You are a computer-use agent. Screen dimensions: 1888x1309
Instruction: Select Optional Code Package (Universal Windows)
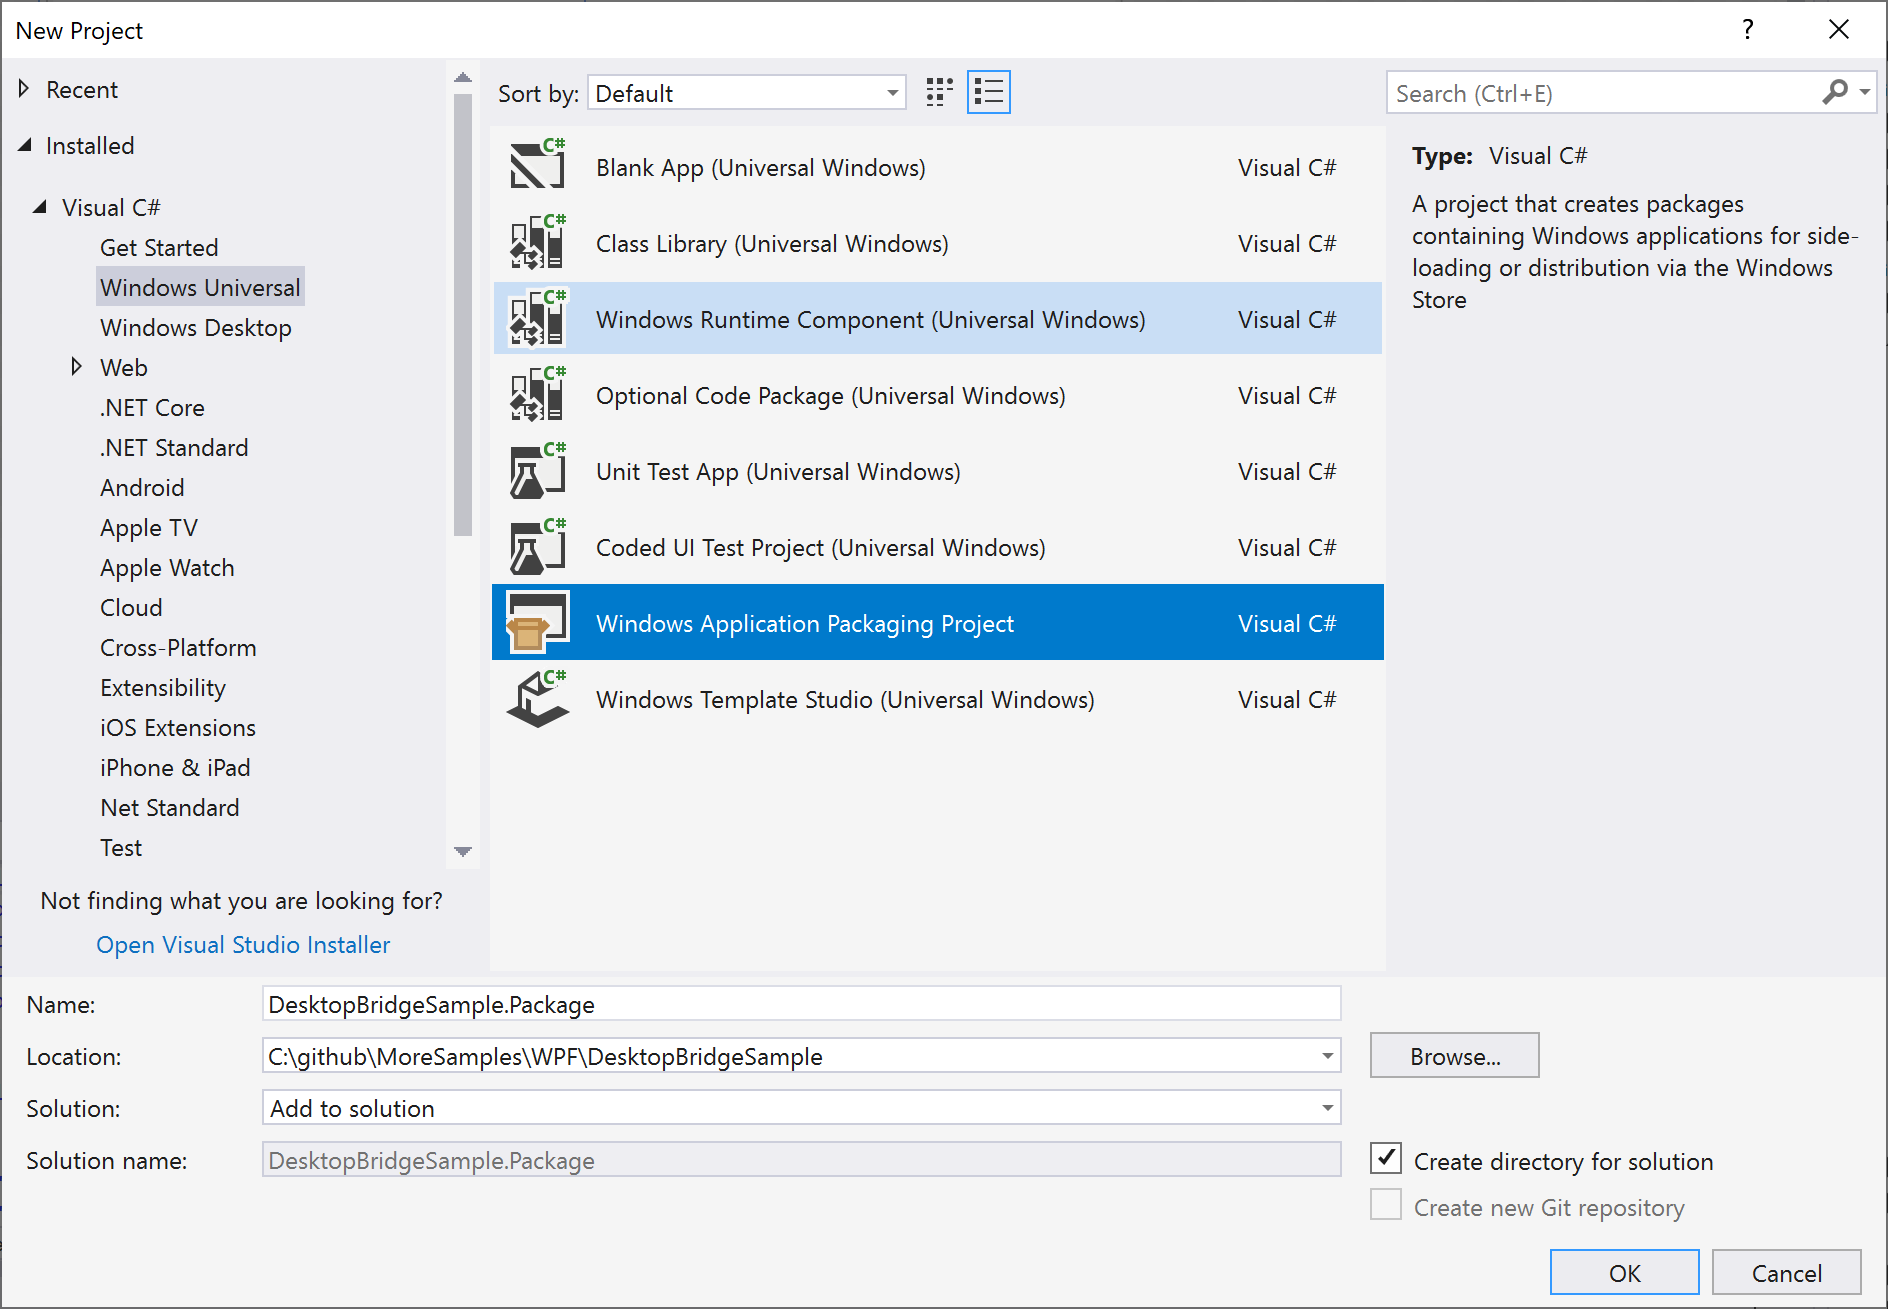pos(938,395)
